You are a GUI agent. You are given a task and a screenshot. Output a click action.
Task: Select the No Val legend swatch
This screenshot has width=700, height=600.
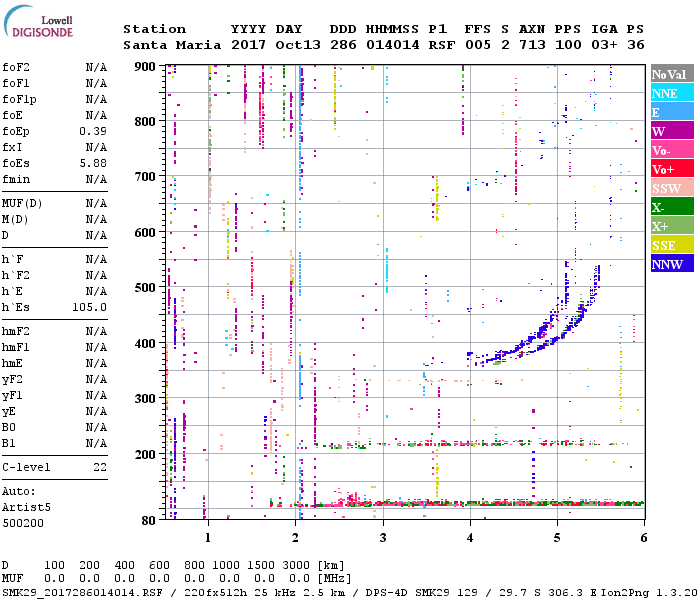tap(672, 74)
